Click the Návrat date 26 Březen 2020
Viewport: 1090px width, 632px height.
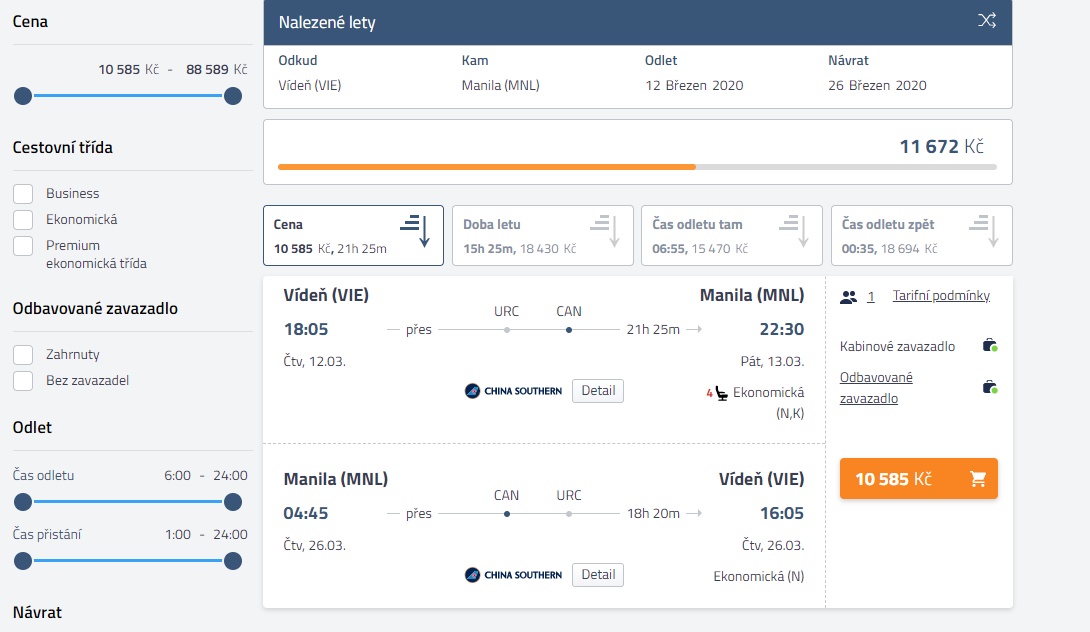click(x=877, y=86)
